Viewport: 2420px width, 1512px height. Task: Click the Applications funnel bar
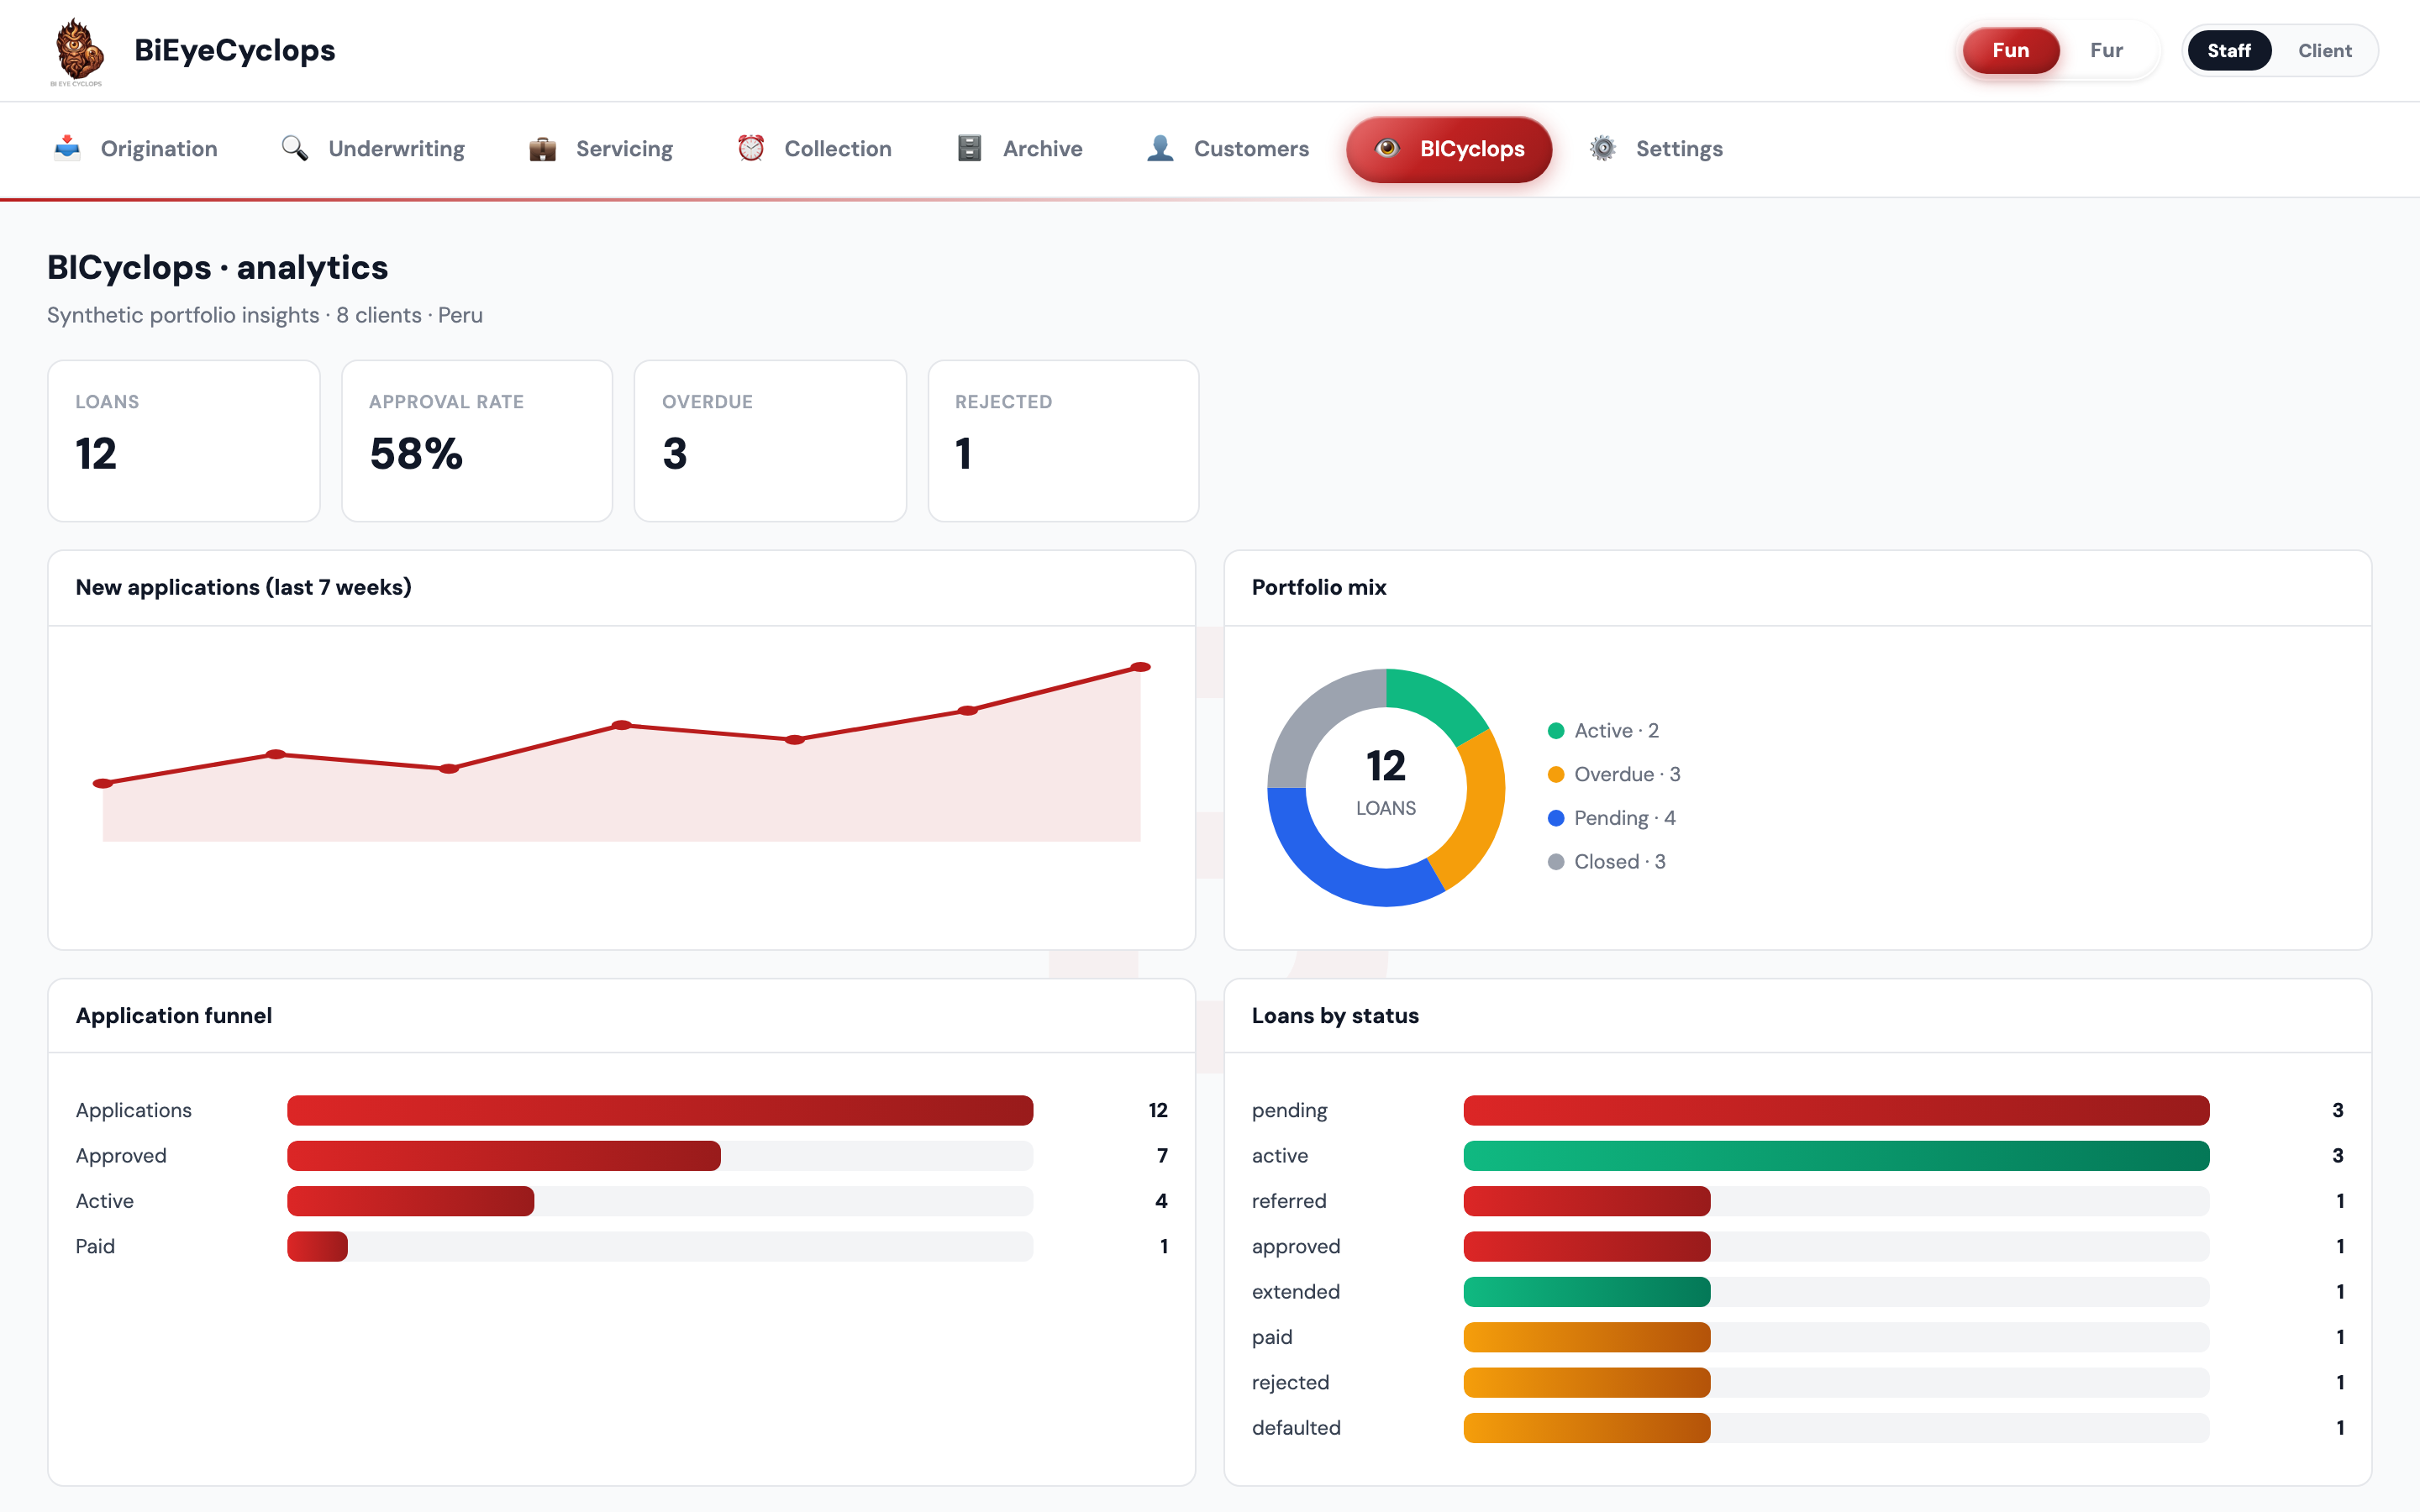point(660,1110)
